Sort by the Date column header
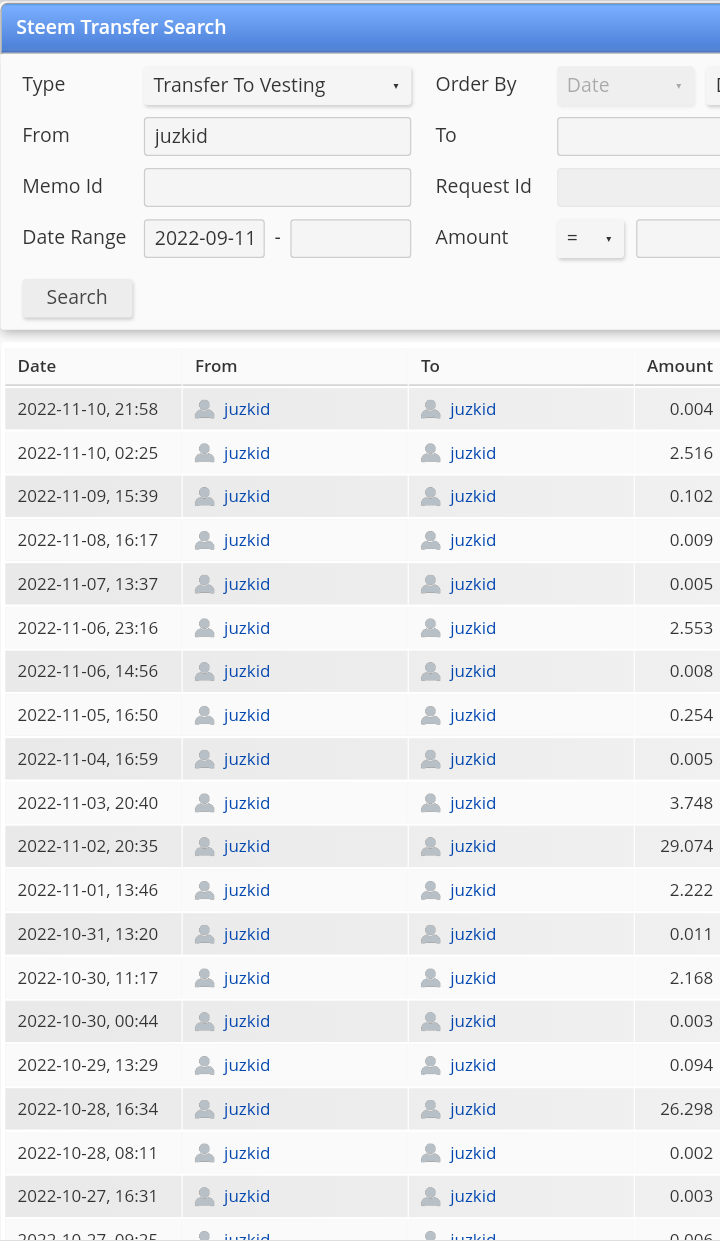Image resolution: width=720 pixels, height=1244 pixels. pyautogui.click(x=37, y=366)
